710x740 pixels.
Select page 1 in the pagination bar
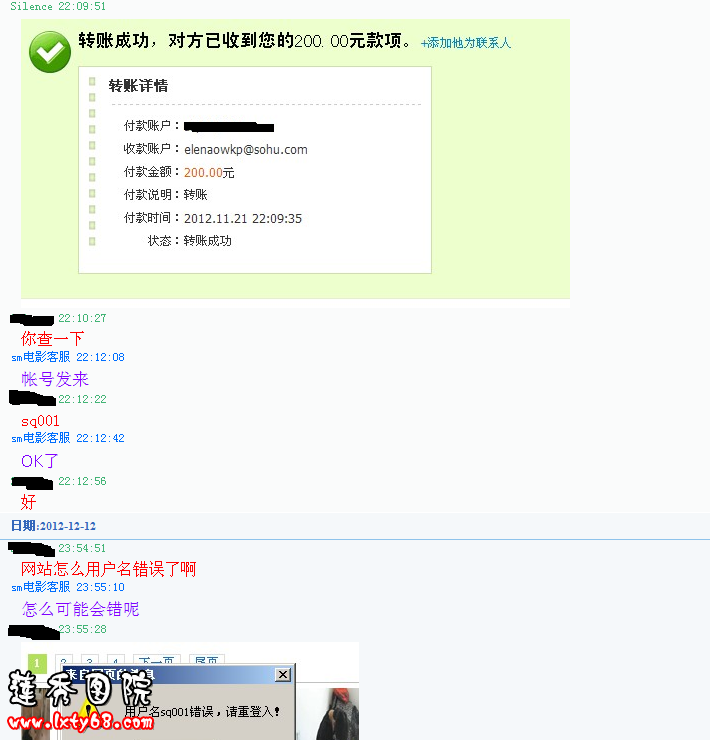point(37,663)
